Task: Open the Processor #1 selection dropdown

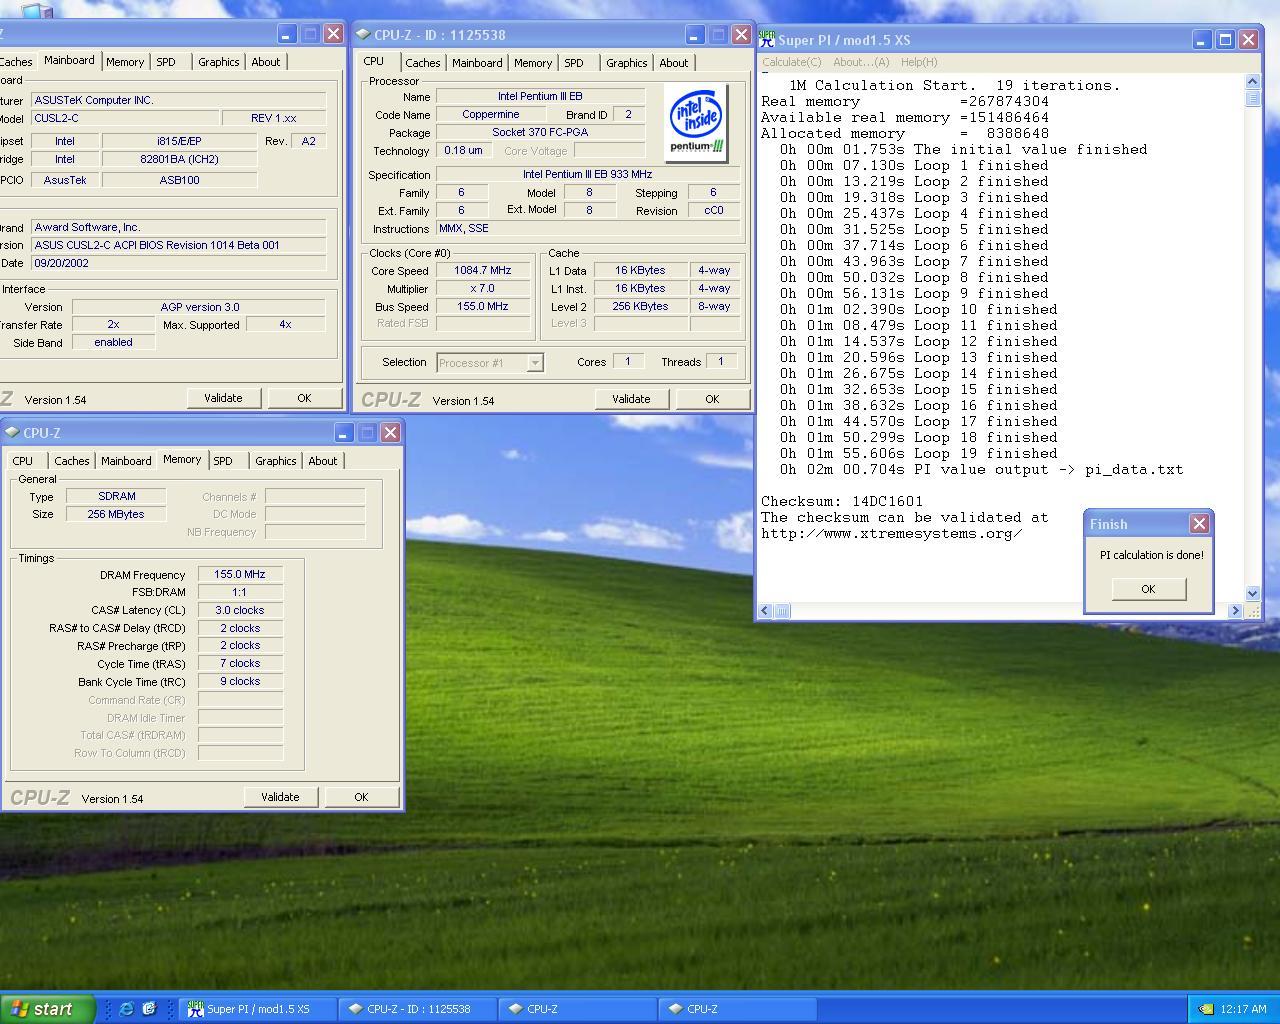Action: tap(535, 363)
